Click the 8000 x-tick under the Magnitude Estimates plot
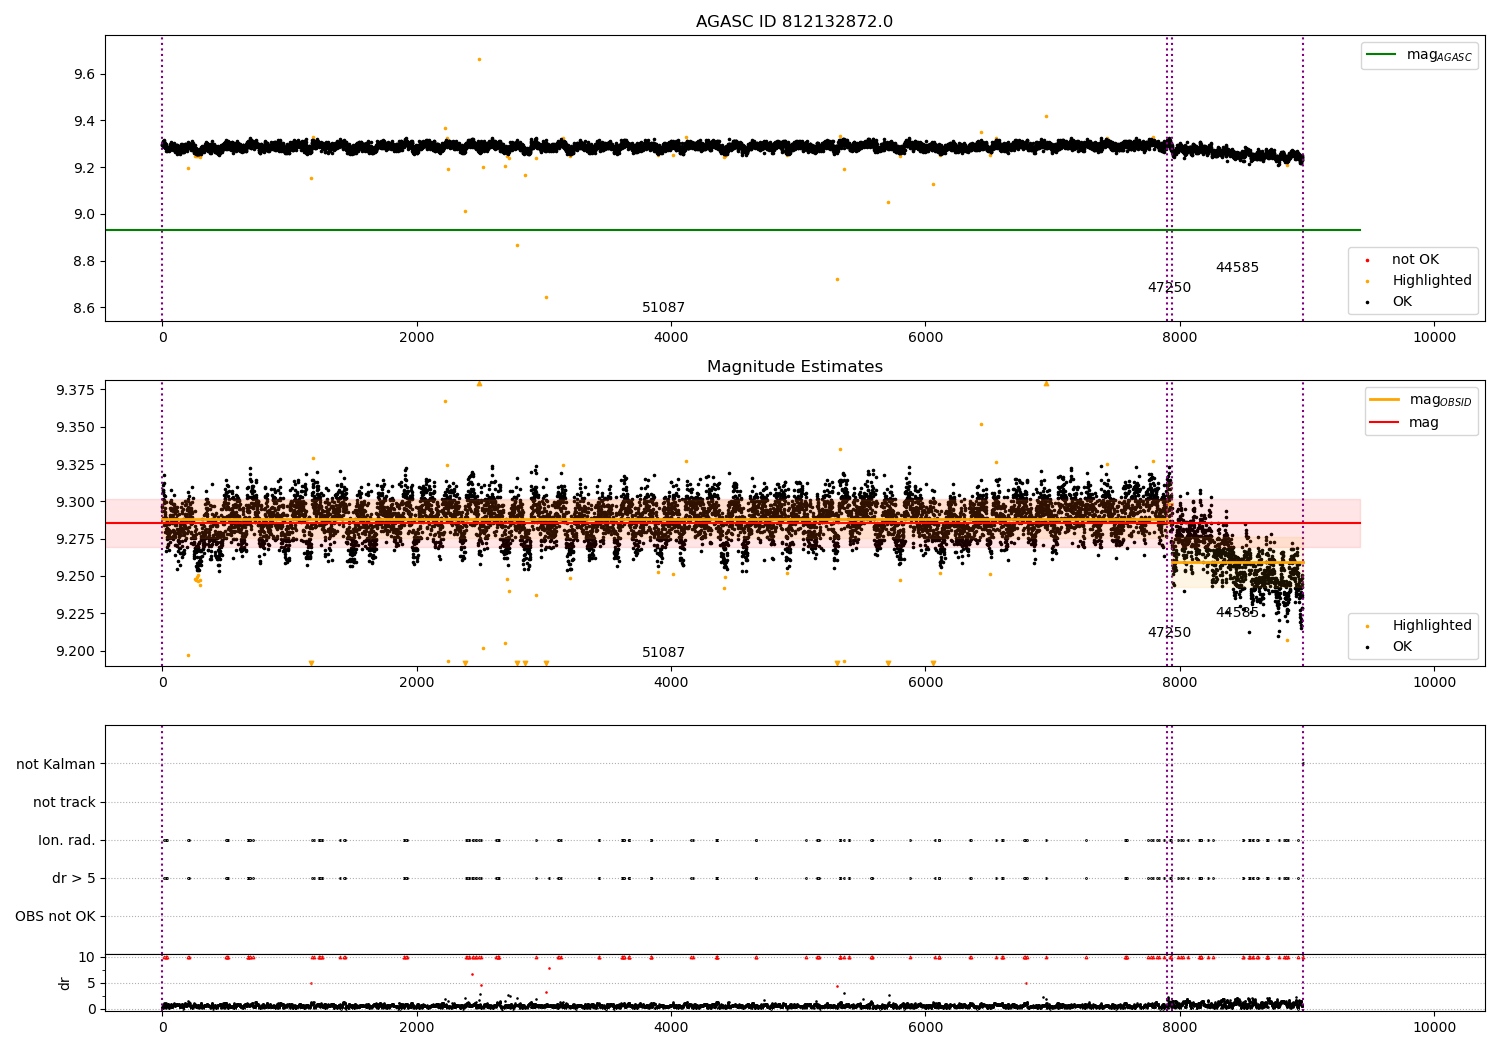 (1180, 683)
